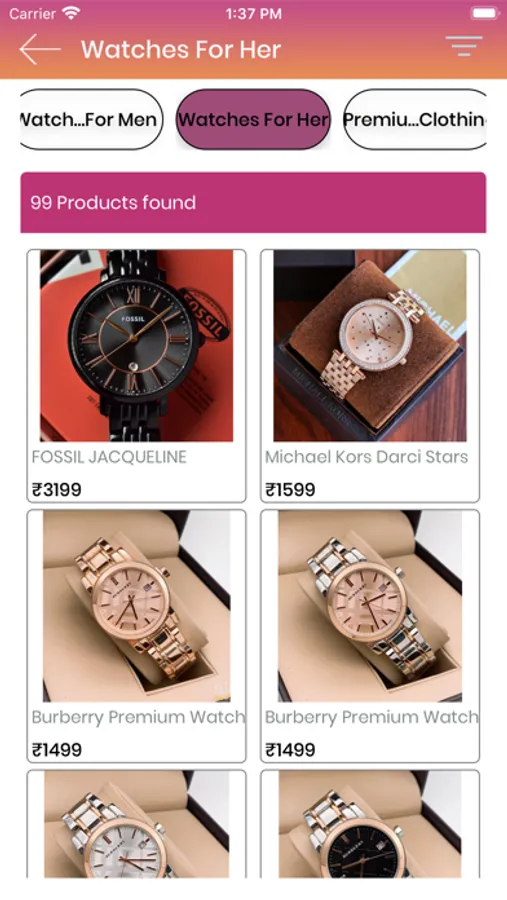Select the Watches For Her category pill
This screenshot has height=900, width=507.
(x=253, y=119)
